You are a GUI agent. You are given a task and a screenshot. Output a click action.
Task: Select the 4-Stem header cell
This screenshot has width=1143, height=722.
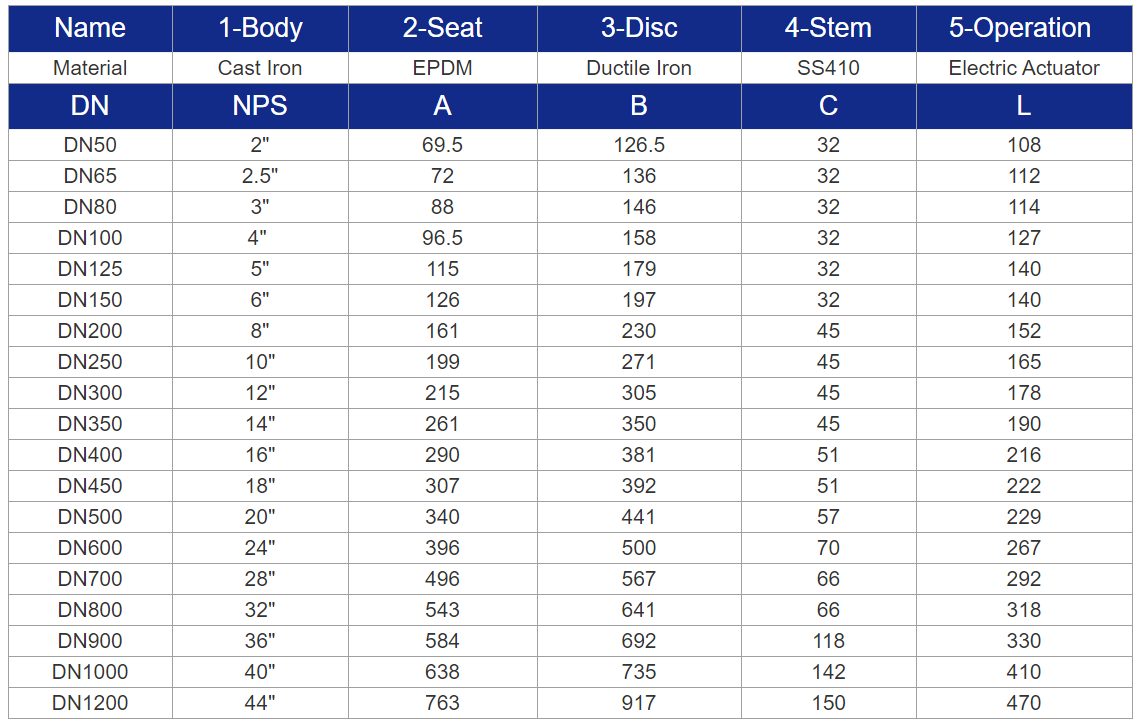coord(828,28)
